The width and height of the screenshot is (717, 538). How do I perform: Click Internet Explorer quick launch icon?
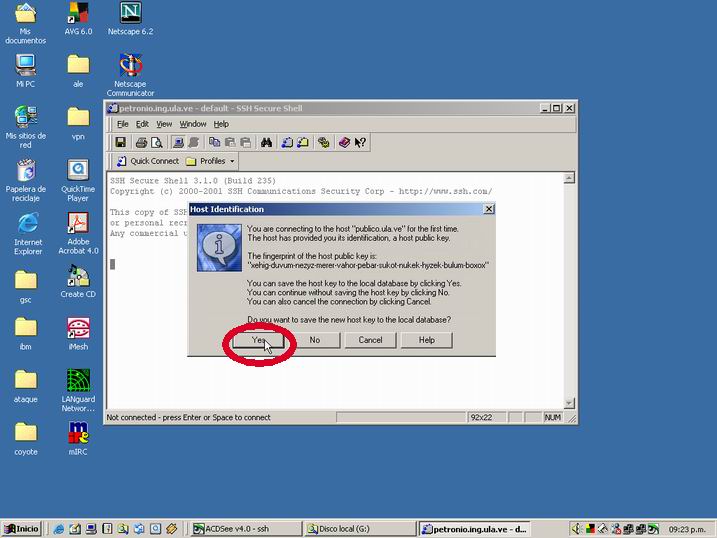pos(59,529)
